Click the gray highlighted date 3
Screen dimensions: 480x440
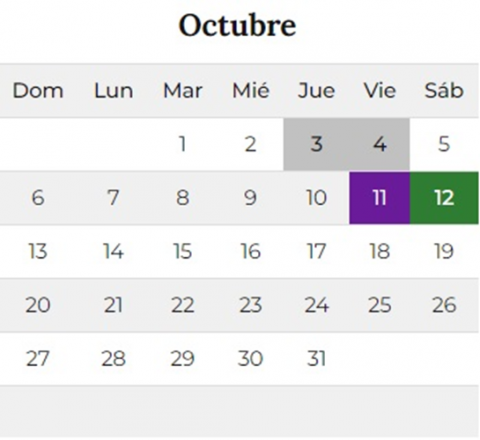(317, 144)
